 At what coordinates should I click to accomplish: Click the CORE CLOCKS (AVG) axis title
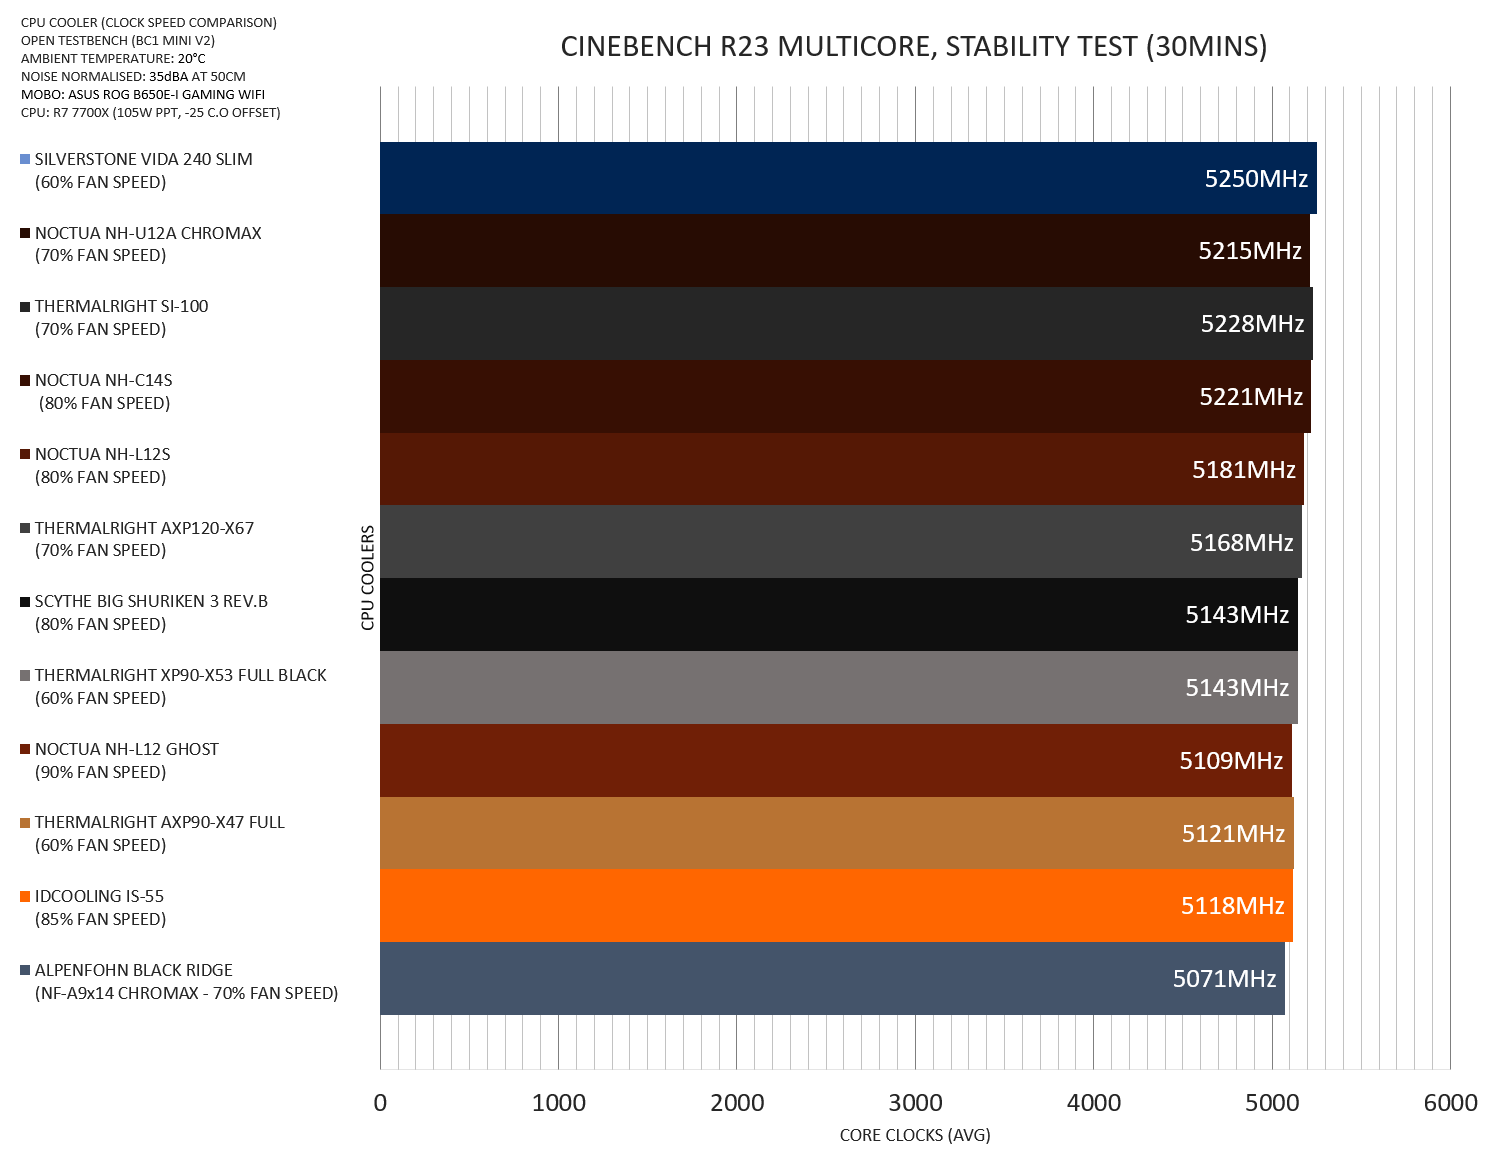[x=915, y=1135]
